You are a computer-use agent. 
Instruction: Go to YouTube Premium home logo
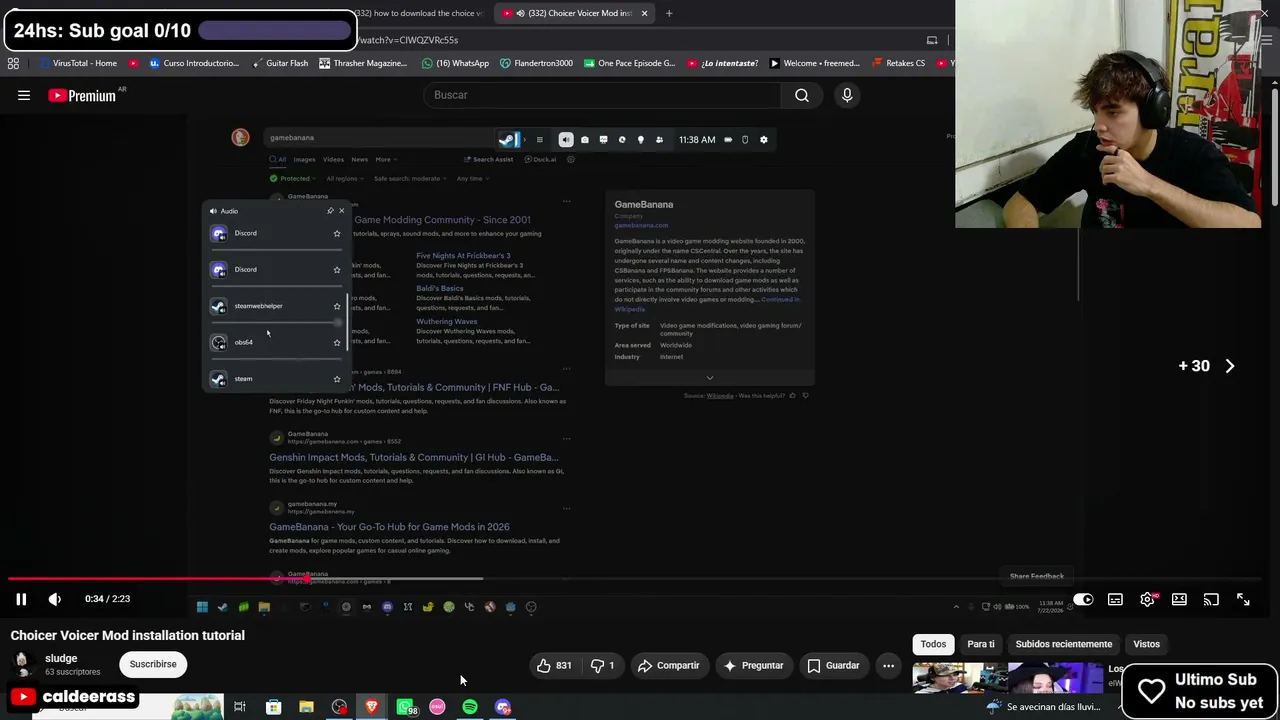(82, 95)
